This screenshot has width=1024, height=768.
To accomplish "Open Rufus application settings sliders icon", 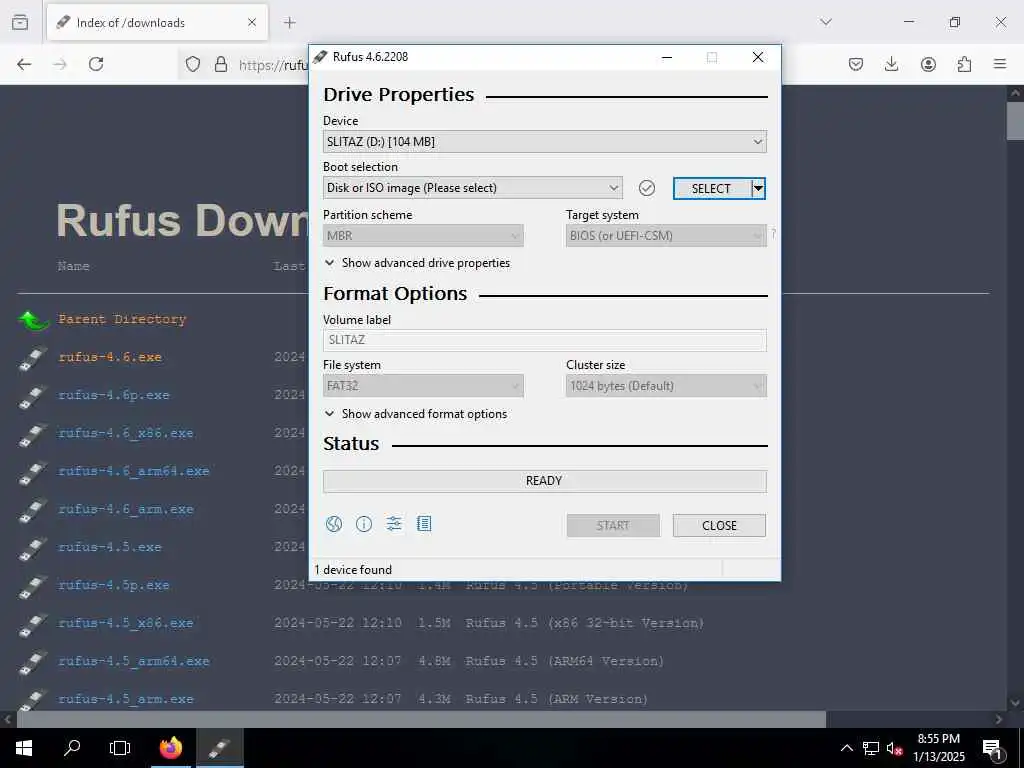I will click(x=394, y=524).
